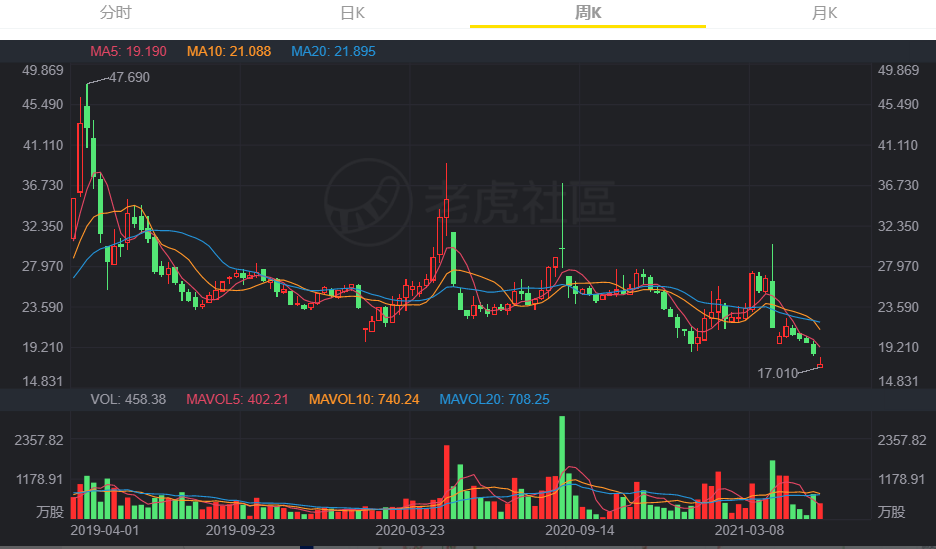Click the 47.690 high price annotation

[x=130, y=77]
